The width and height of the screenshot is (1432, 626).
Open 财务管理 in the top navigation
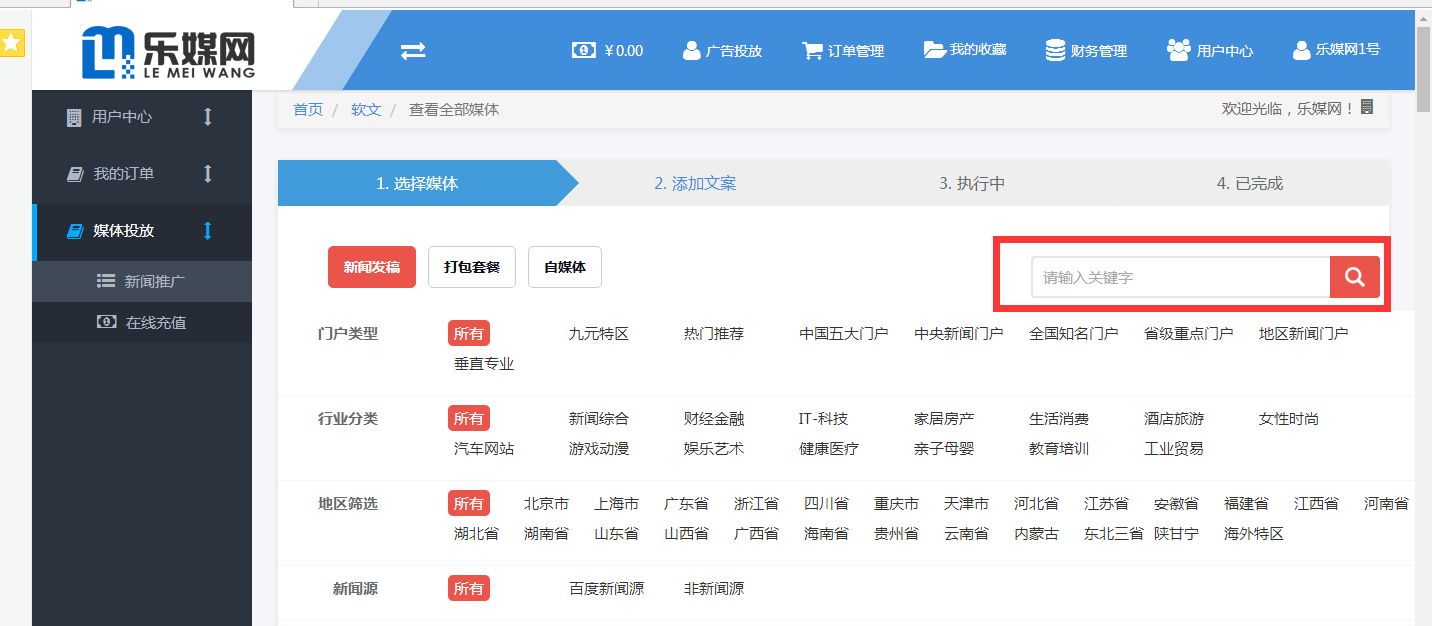[1086, 50]
